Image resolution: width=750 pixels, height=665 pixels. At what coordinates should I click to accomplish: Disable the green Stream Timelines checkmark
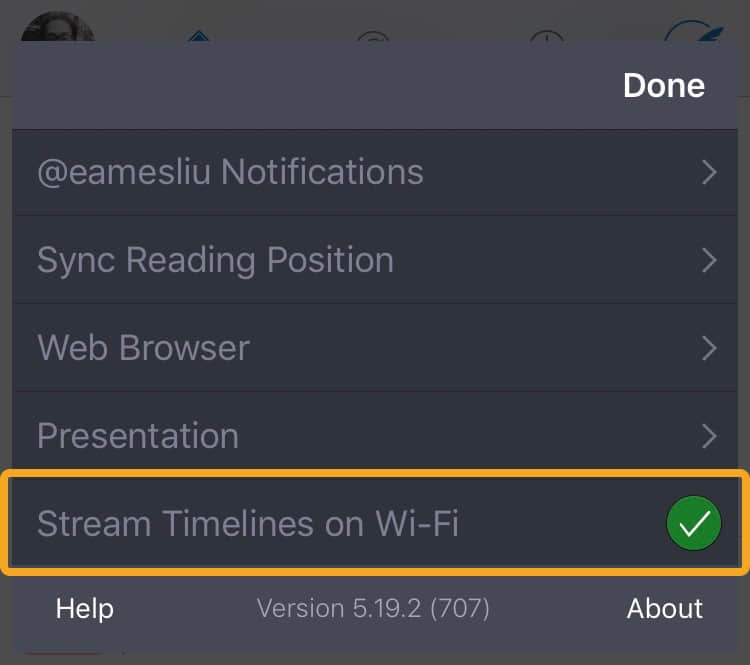693,523
